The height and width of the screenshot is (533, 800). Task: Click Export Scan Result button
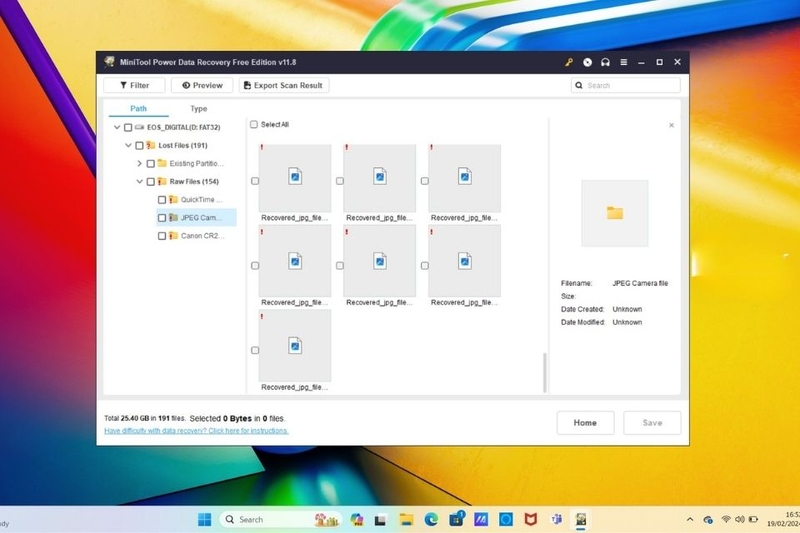pos(284,85)
